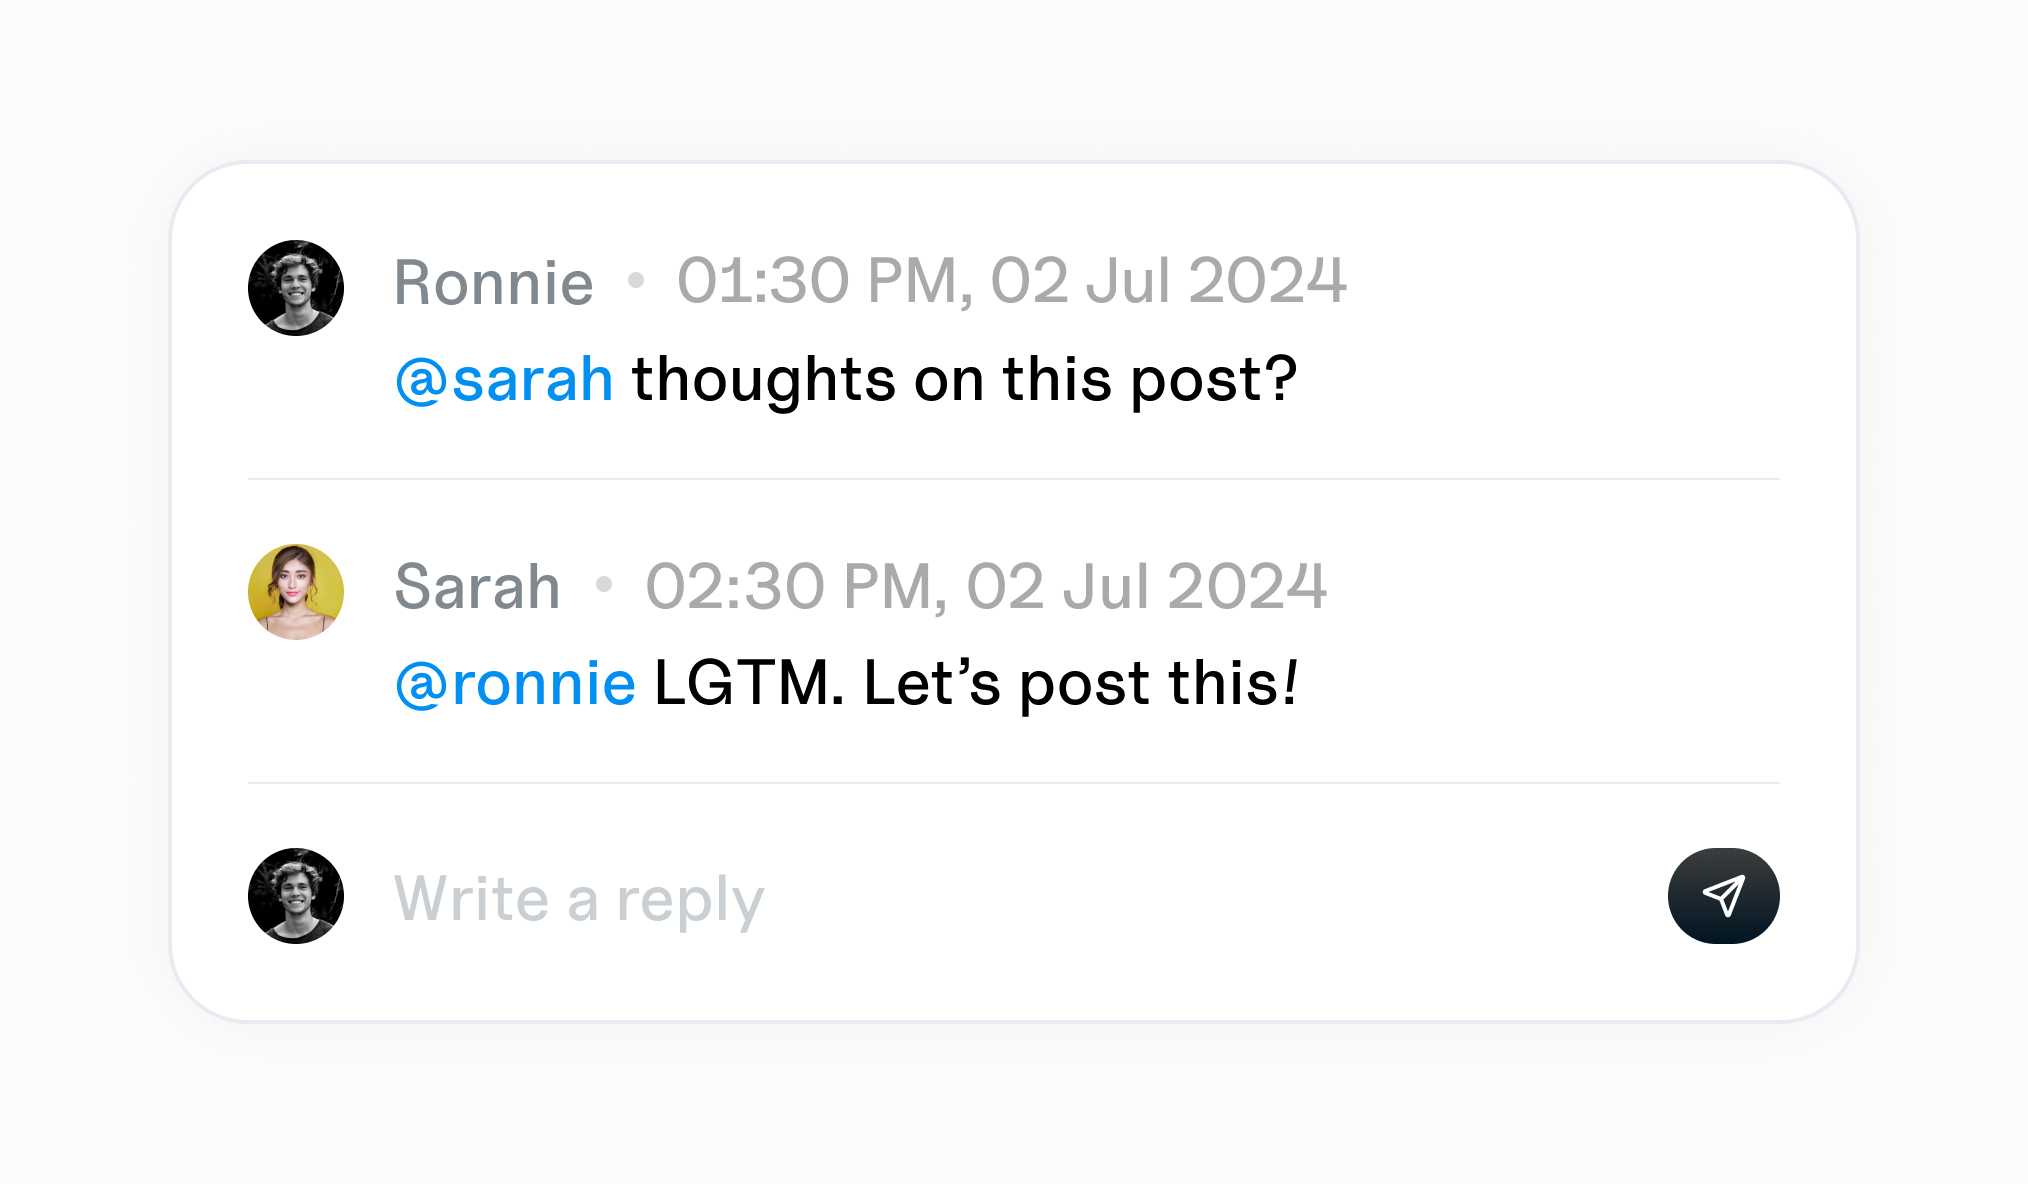The height and width of the screenshot is (1184, 2028).
Task: Click the Write a reply input field
Action: click(x=578, y=896)
